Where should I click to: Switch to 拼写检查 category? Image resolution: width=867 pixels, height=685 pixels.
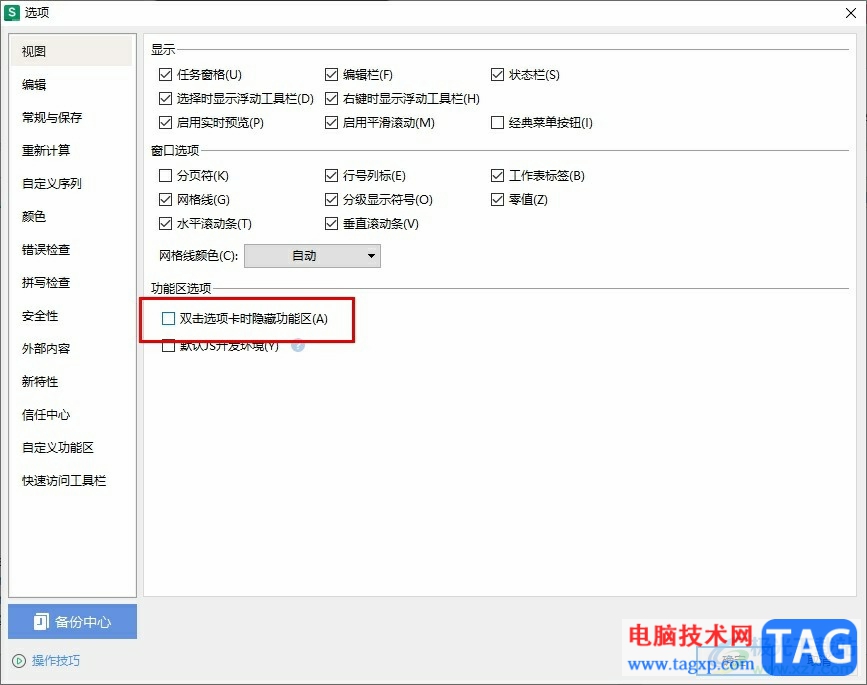tap(71, 283)
